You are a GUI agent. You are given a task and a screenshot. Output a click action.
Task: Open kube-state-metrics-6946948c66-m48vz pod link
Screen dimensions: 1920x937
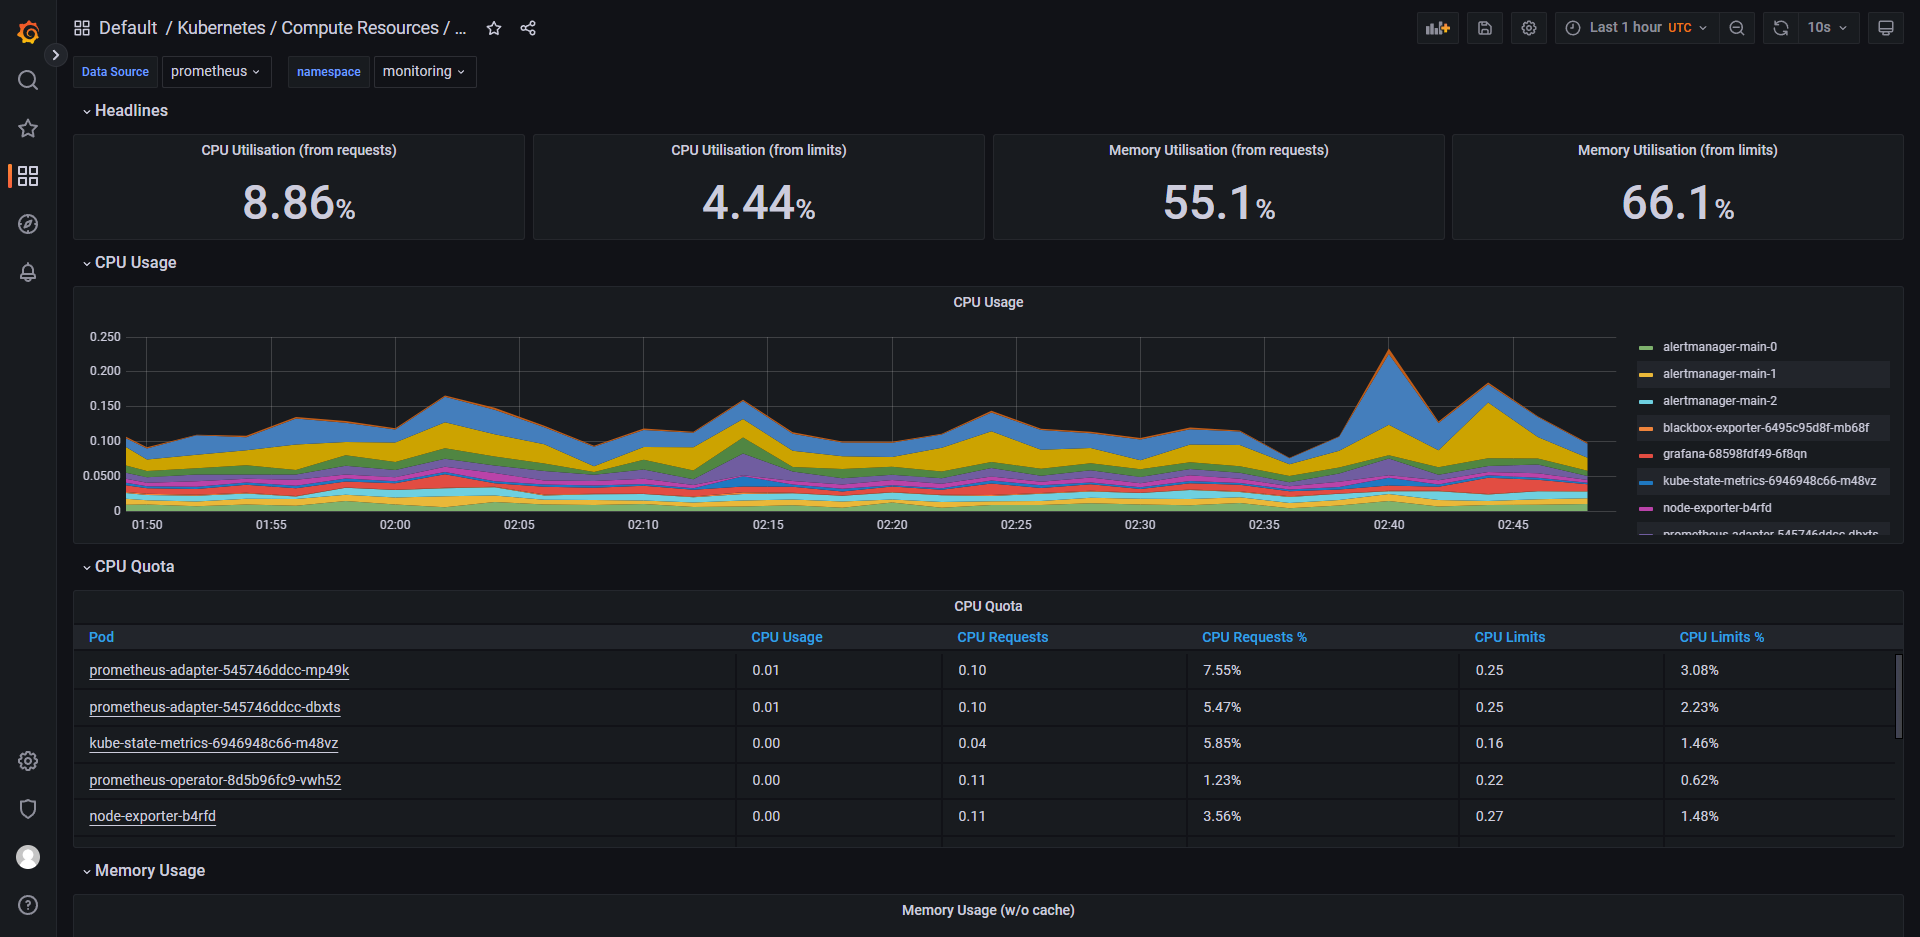click(213, 743)
